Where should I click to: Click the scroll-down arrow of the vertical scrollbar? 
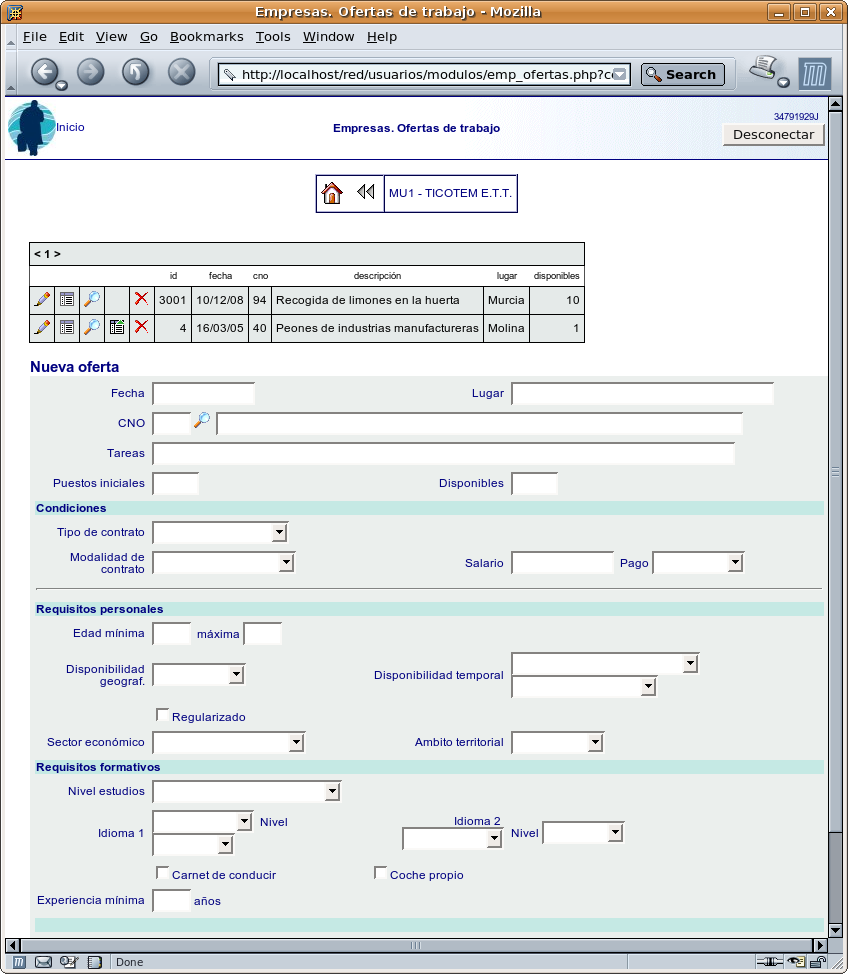point(836,930)
